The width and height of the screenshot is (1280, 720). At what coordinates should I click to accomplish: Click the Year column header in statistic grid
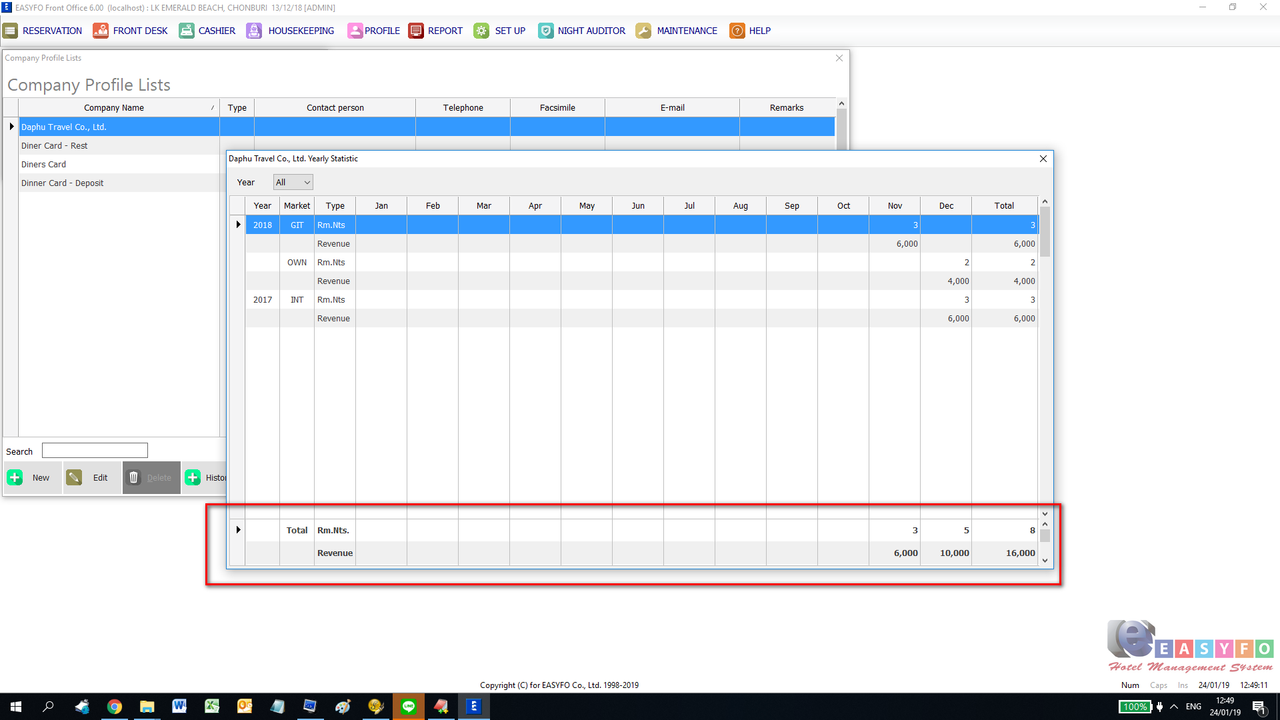click(x=262, y=206)
